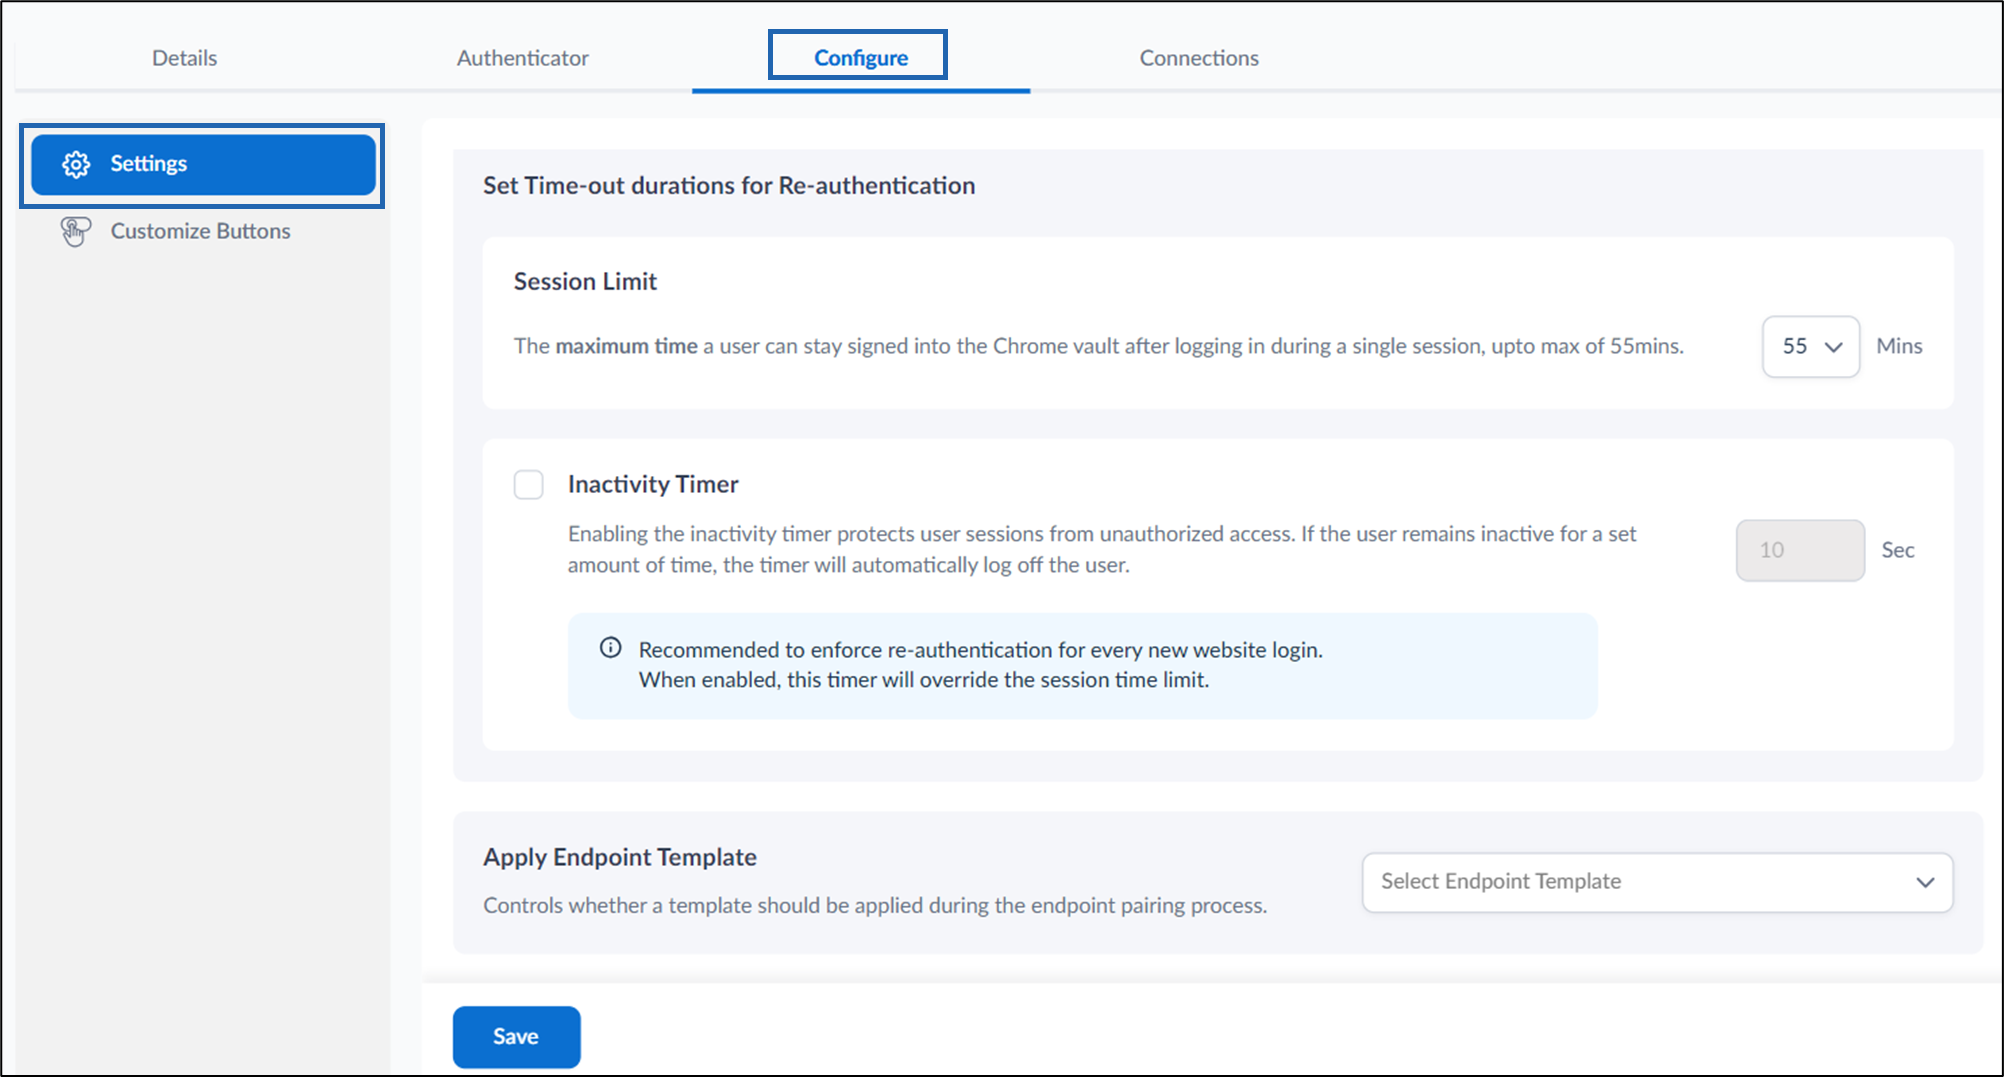2004x1077 pixels.
Task: Click the Save button
Action: pyautogui.click(x=516, y=1036)
